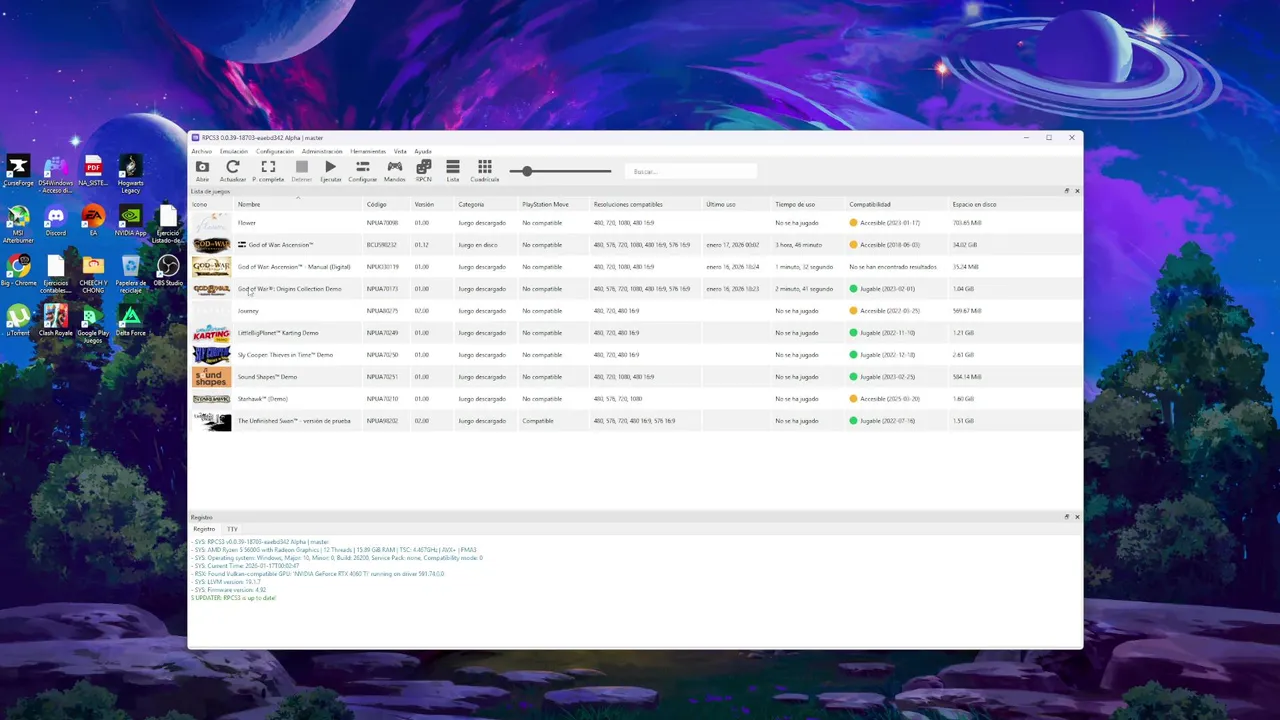Toggle fullscreen with P. completa icon
This screenshot has height=720, width=1280.
(268, 167)
